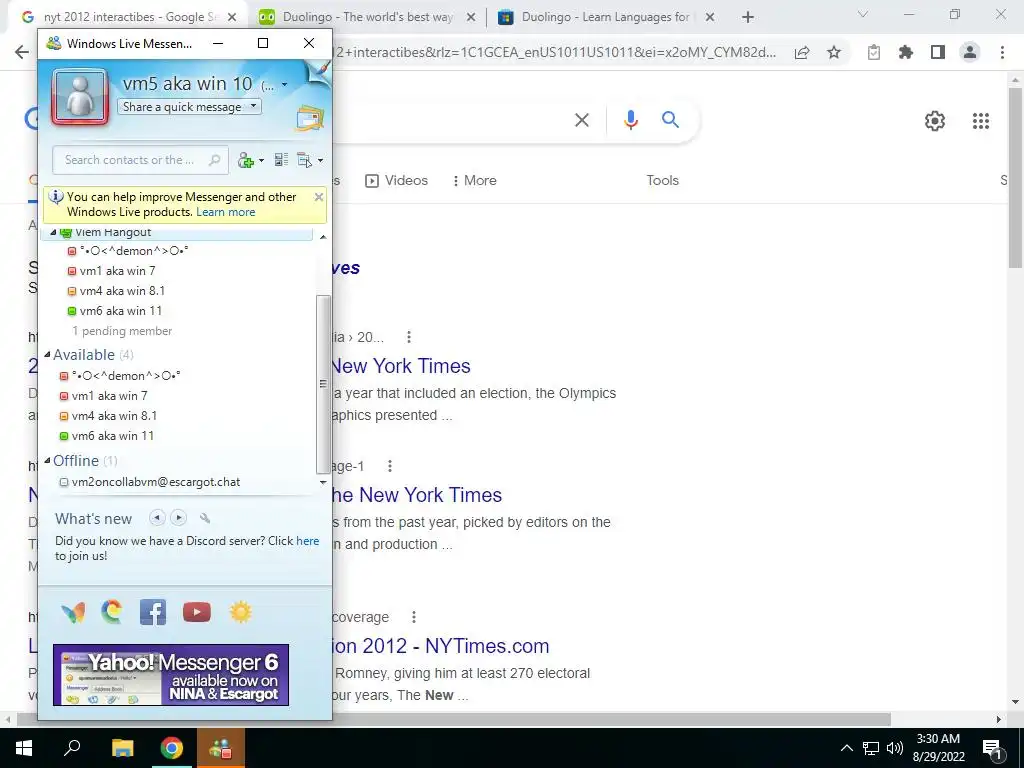Open the Chrome profile avatar icon
This screenshot has width=1024, height=768.
[970, 52]
